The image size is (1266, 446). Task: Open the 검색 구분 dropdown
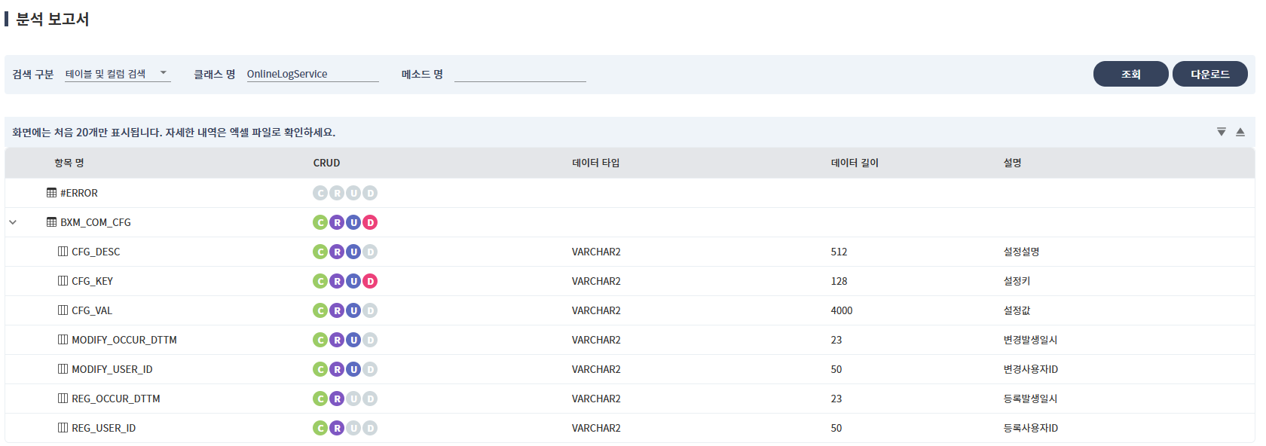117,74
